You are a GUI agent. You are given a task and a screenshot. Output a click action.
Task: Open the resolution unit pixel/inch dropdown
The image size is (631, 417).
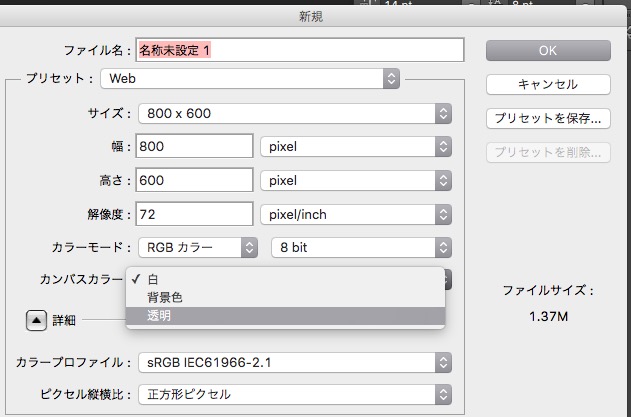[355, 214]
